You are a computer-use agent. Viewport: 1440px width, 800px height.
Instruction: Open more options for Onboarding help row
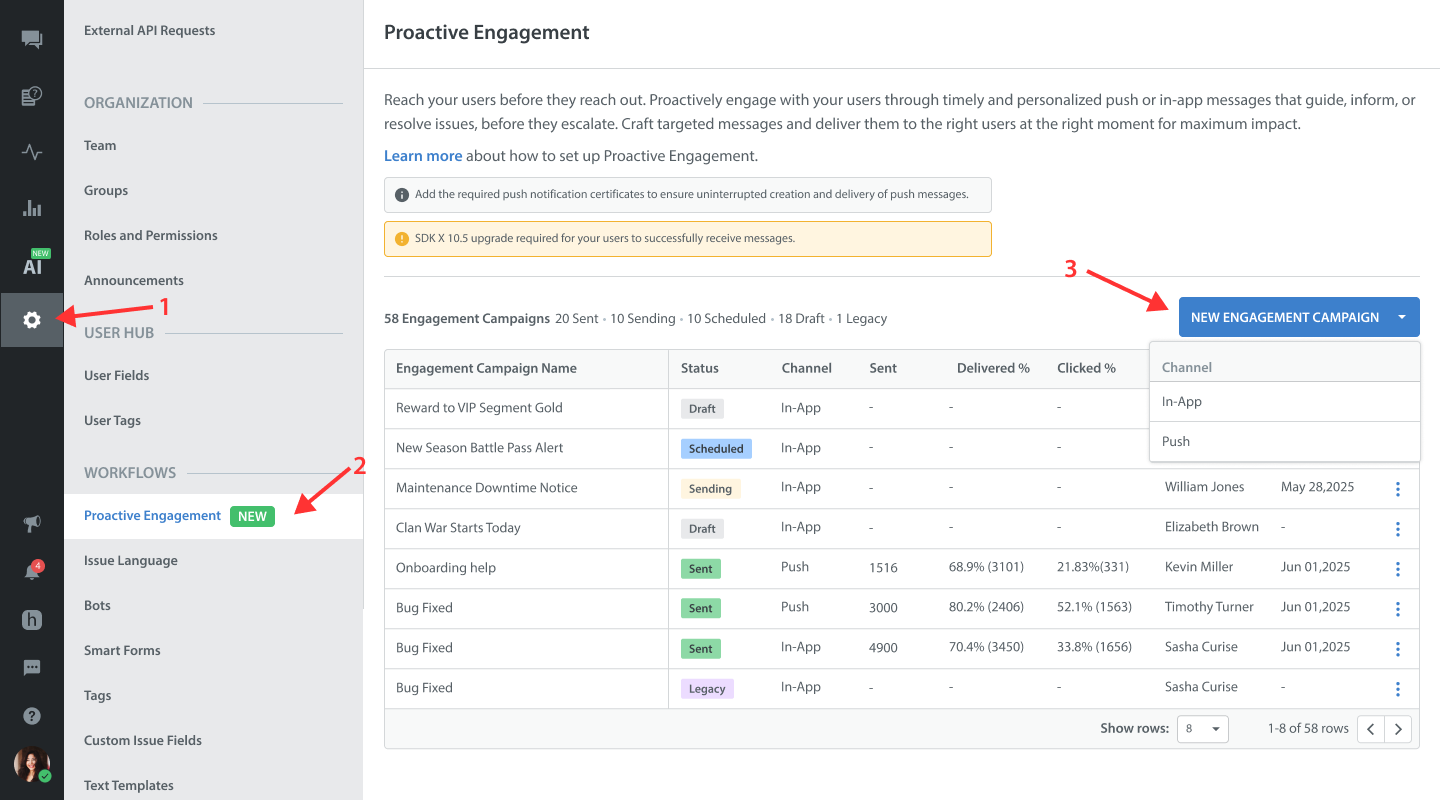click(1398, 569)
